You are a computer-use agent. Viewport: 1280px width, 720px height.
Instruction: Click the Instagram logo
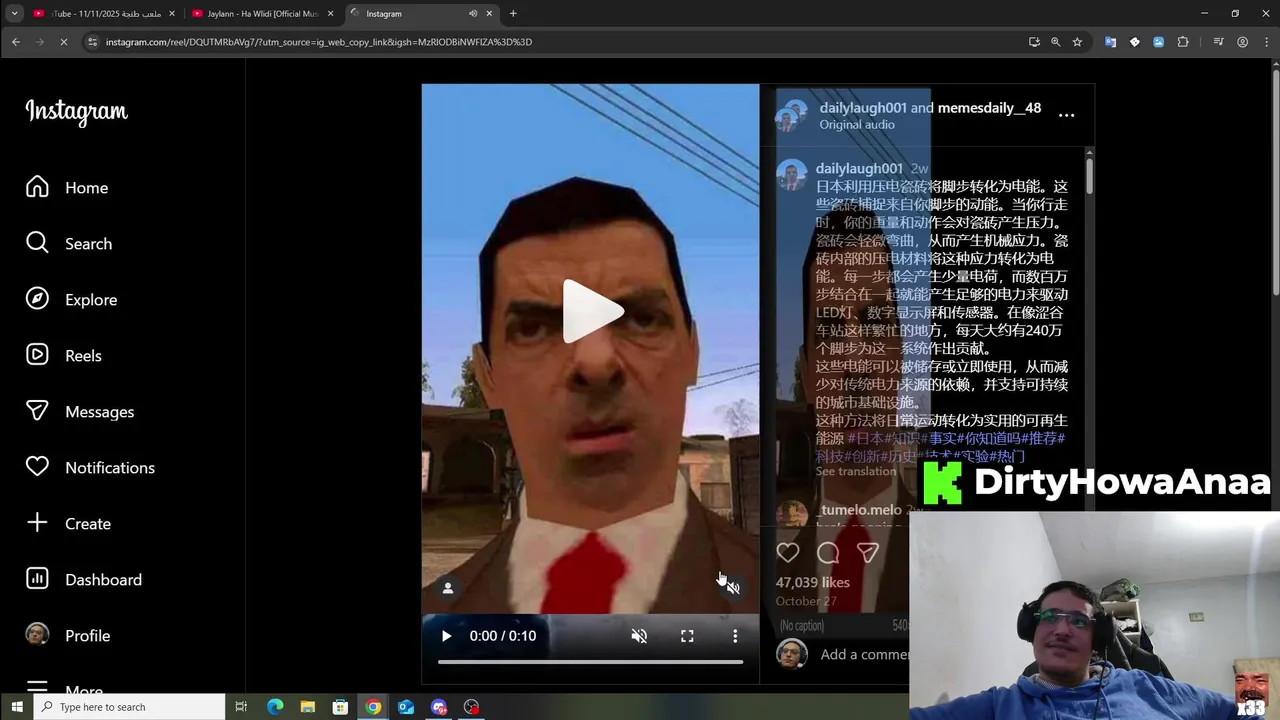coord(77,112)
